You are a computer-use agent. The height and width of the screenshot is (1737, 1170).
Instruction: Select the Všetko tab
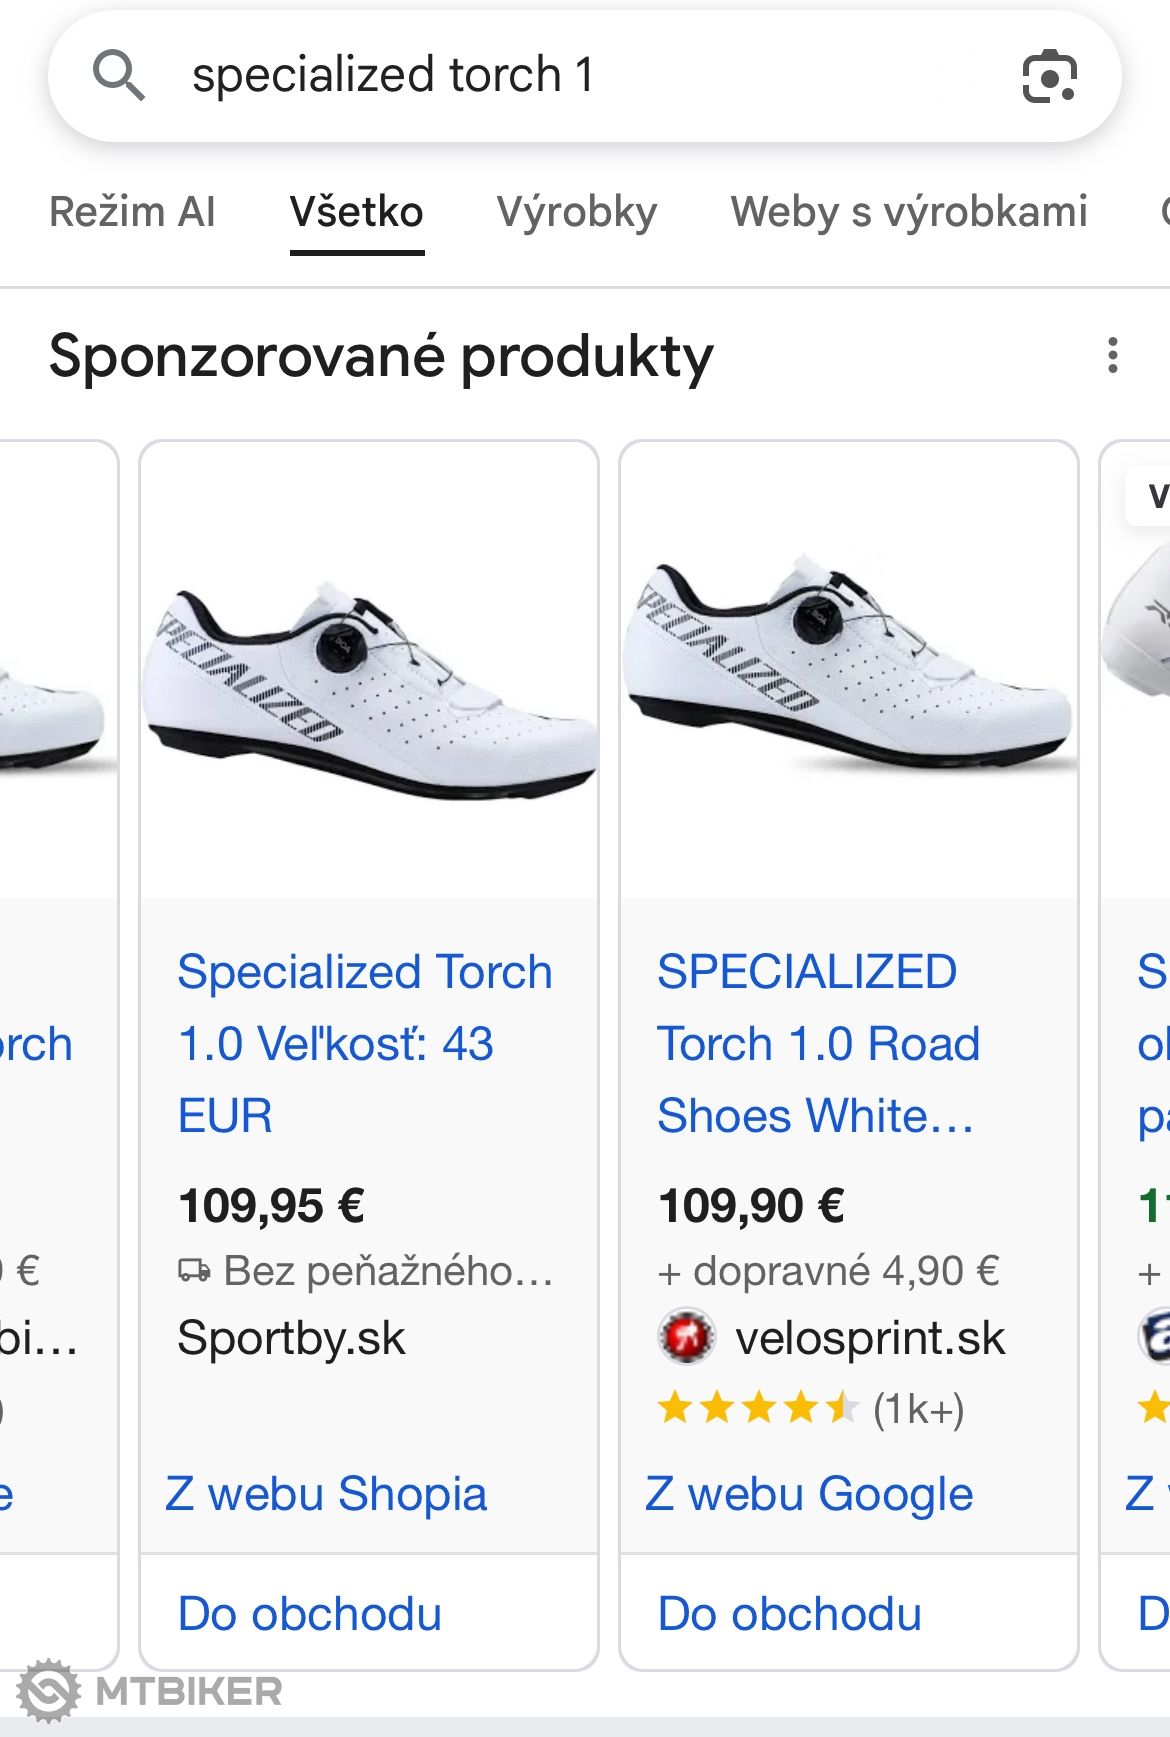click(357, 212)
